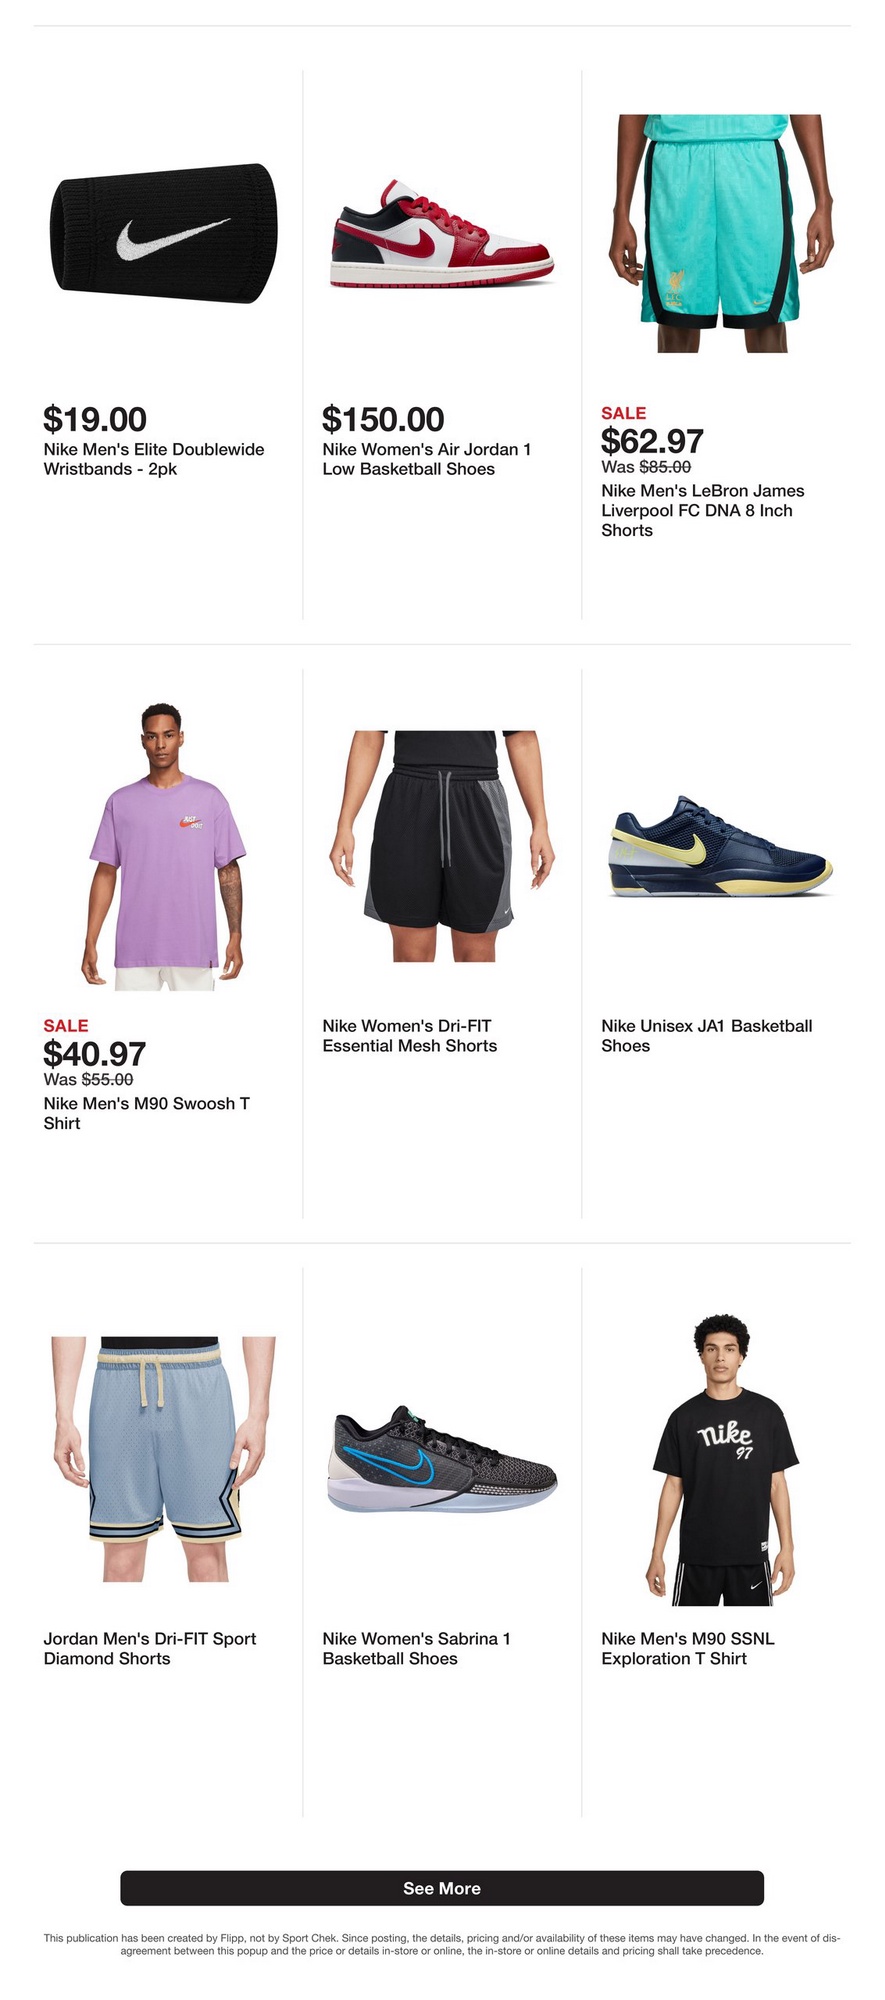Open the Nike wristband product image
Screen dimensions: 885x2000
[163, 233]
